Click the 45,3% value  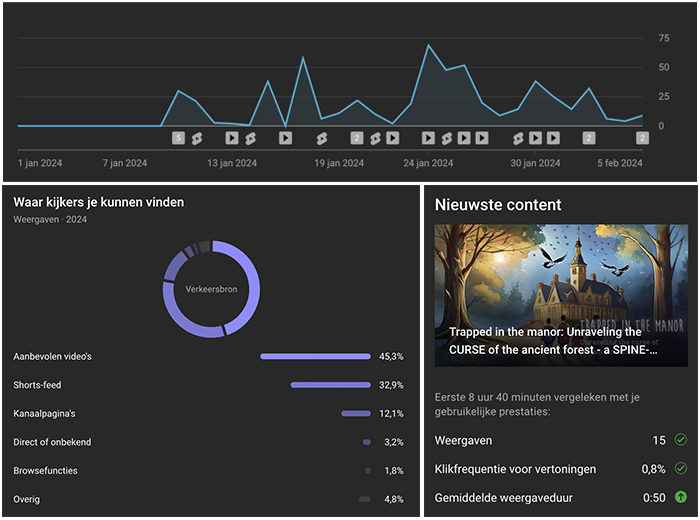click(x=391, y=357)
